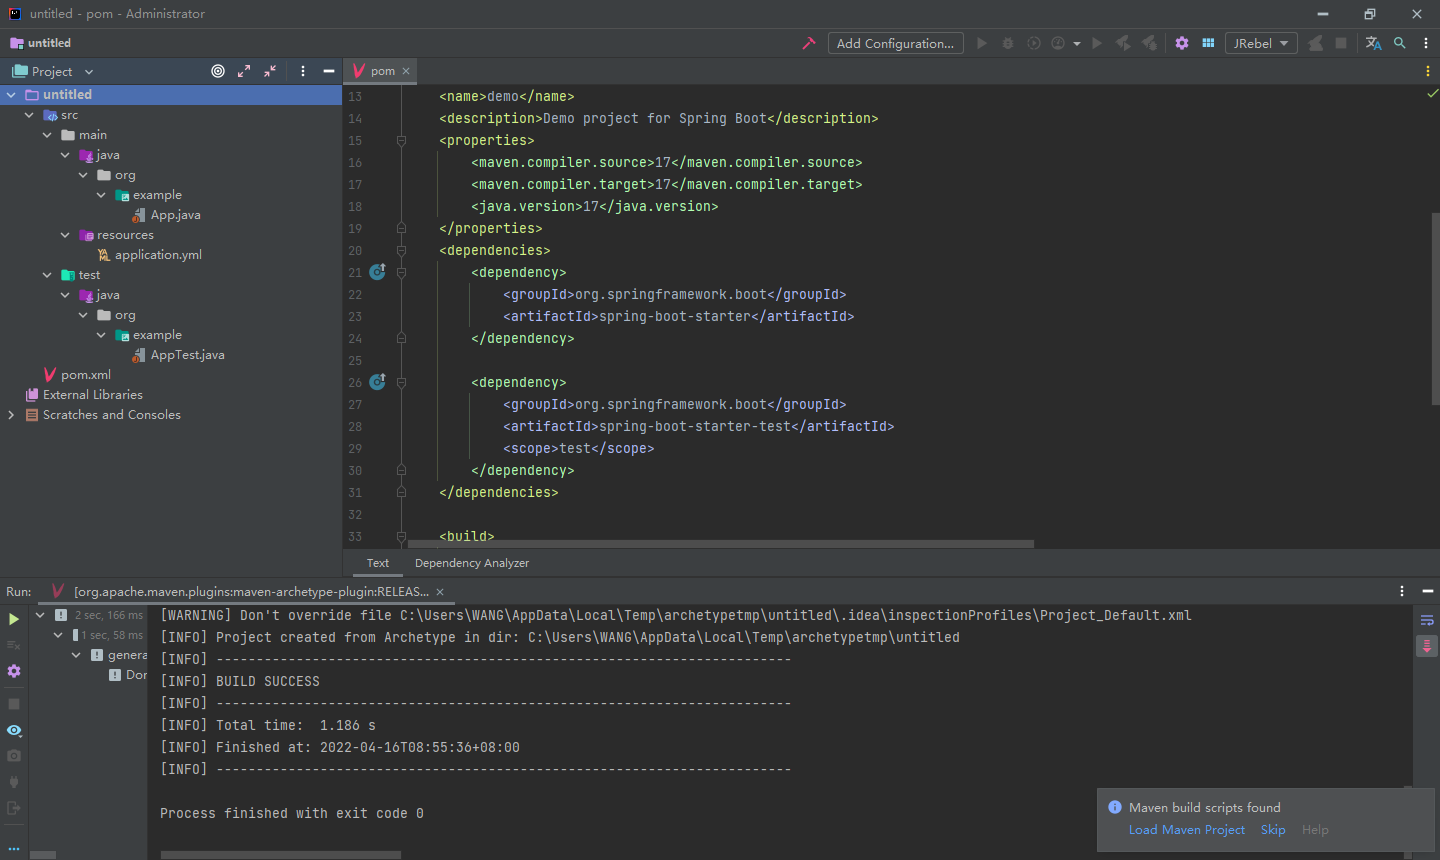
Task: Click the purple gear in the Run panel sidebar
Action: coord(14,671)
